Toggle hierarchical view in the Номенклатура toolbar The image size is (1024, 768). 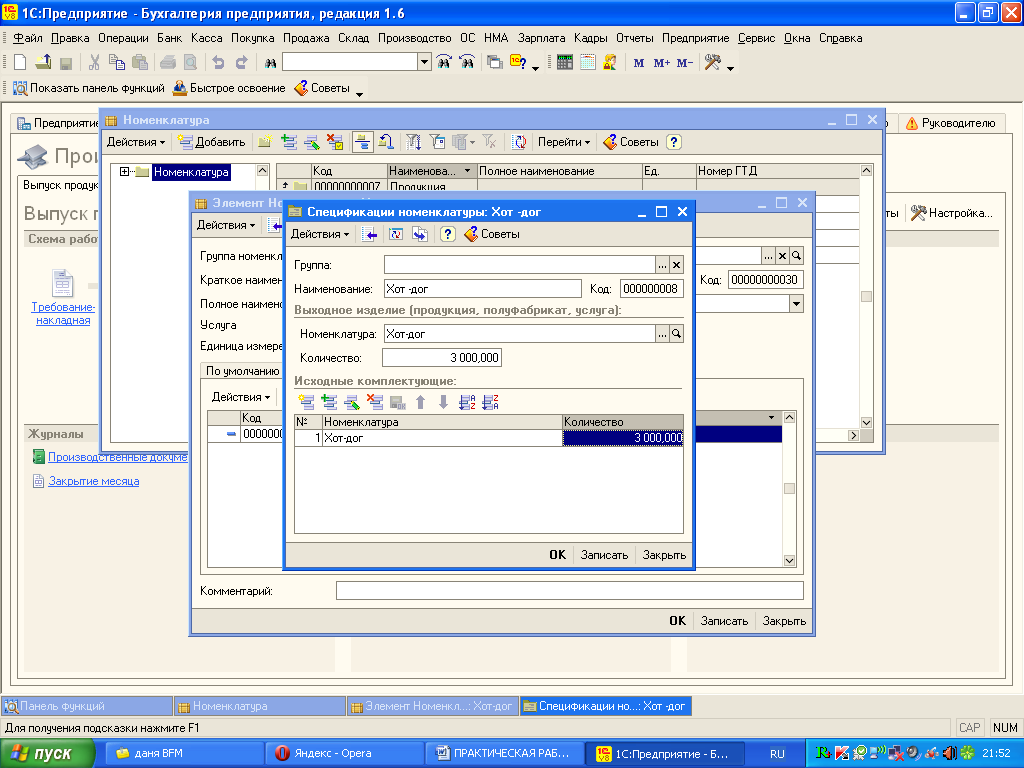click(362, 142)
